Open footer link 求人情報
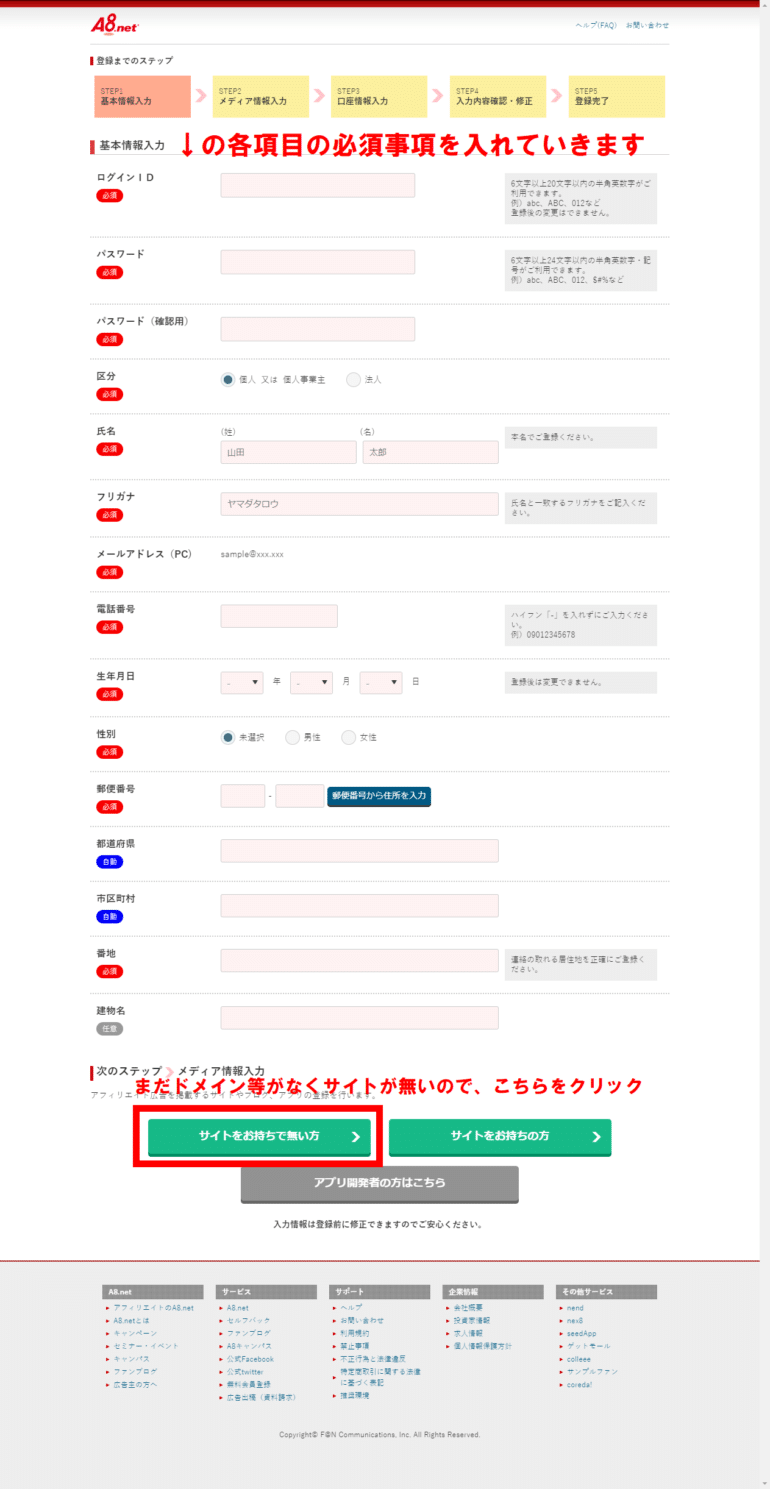 (467, 1334)
